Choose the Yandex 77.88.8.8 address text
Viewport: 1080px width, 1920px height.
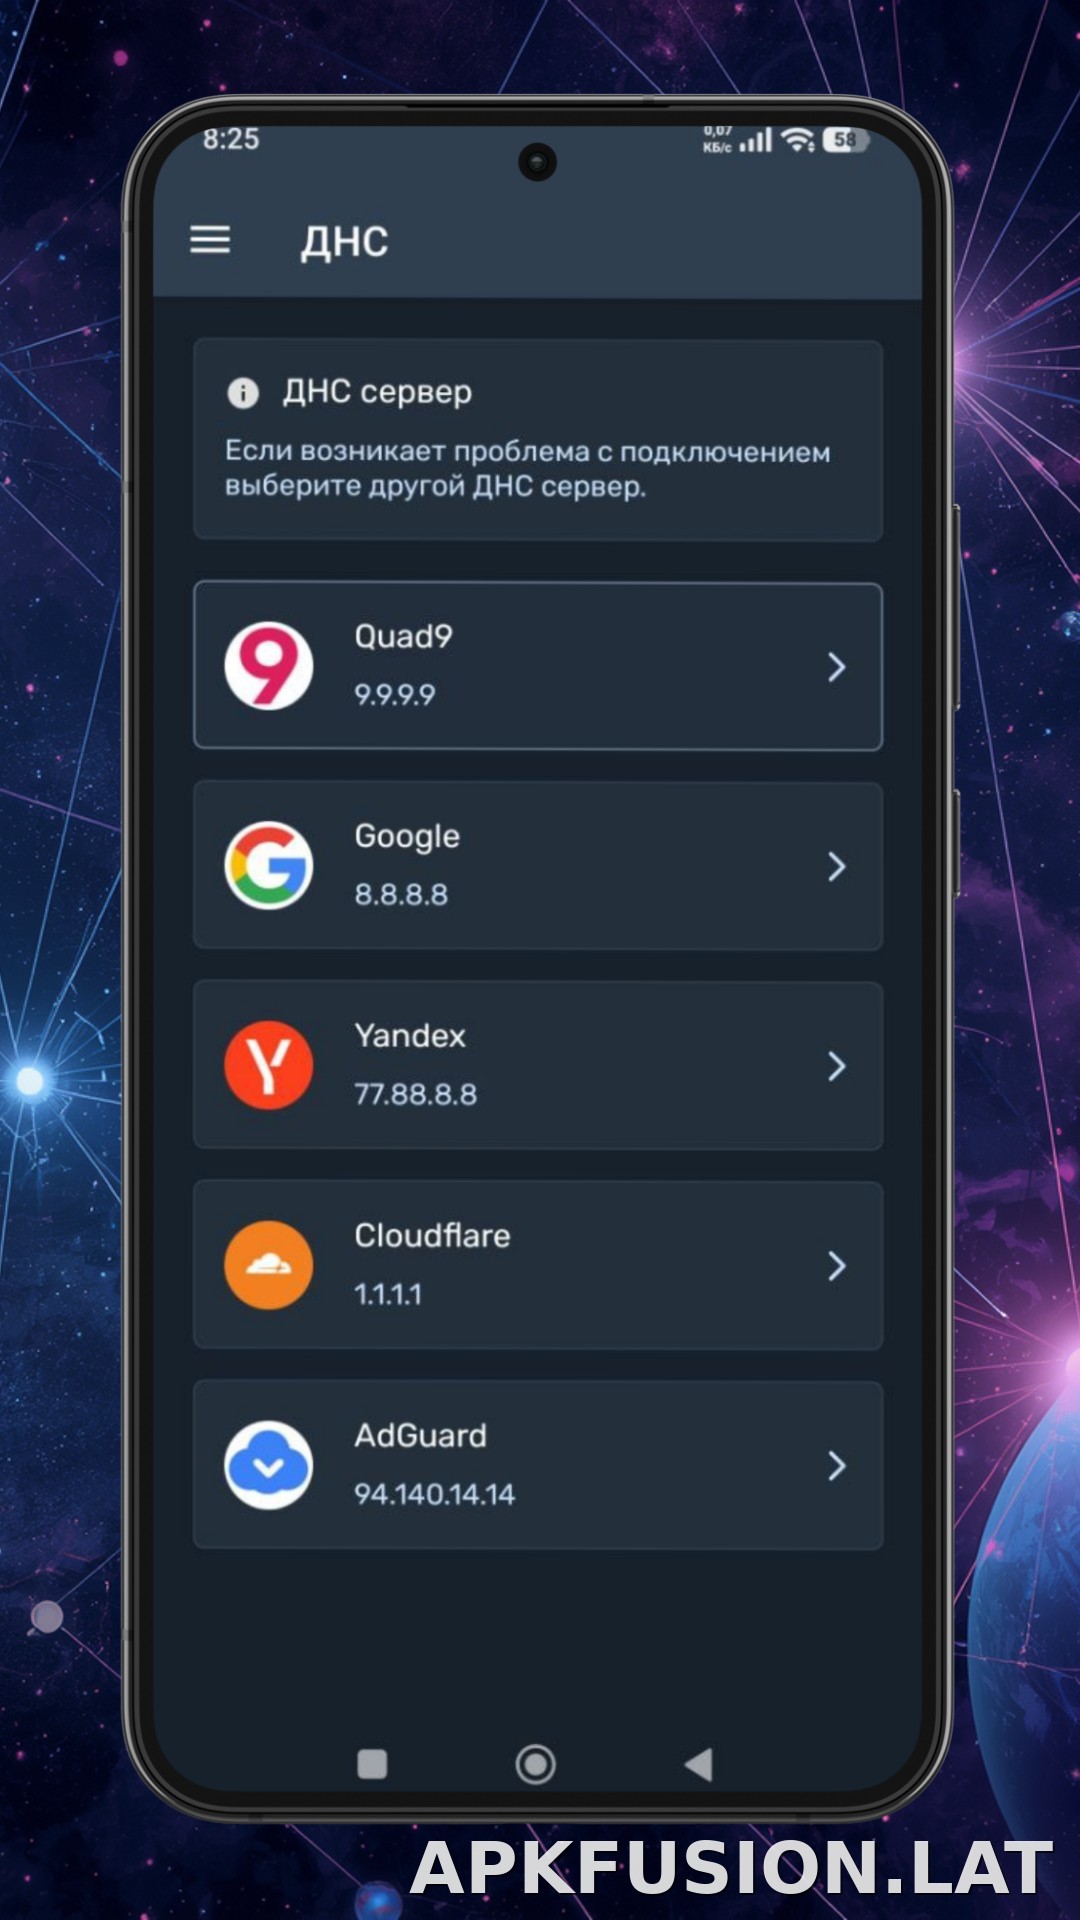pyautogui.click(x=415, y=1094)
